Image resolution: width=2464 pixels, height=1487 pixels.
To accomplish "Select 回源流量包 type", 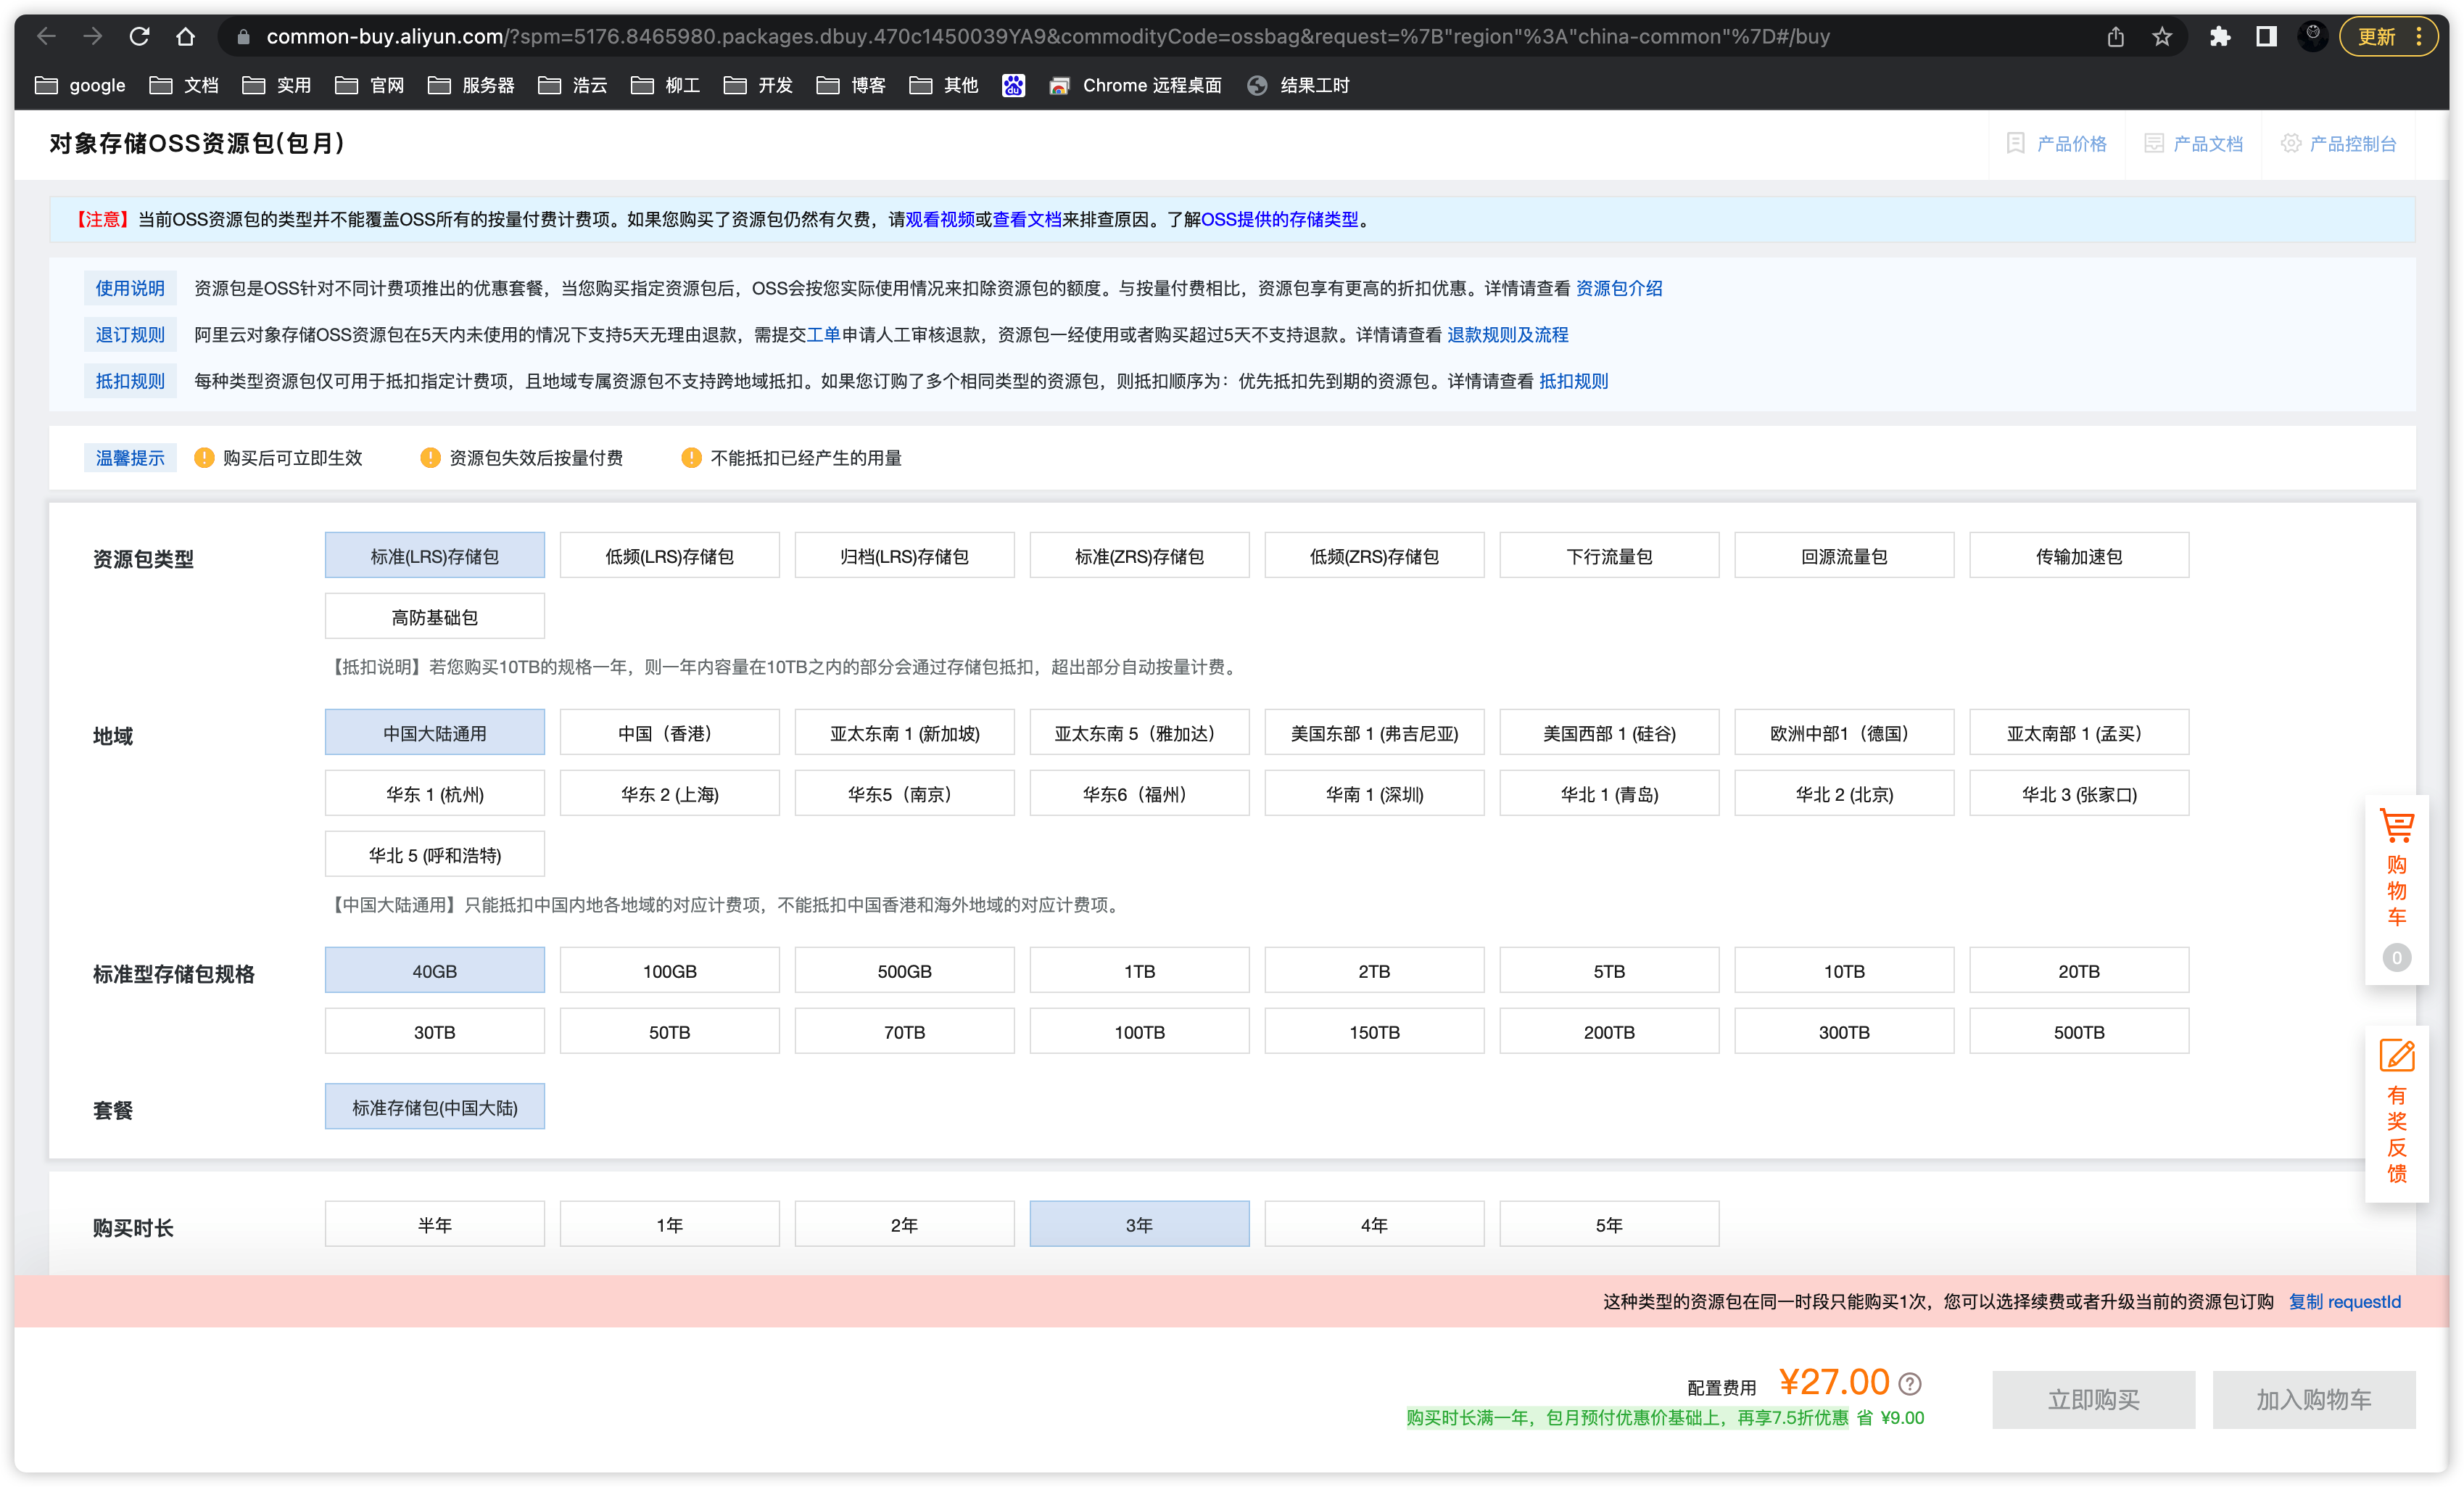I will click(1844, 556).
